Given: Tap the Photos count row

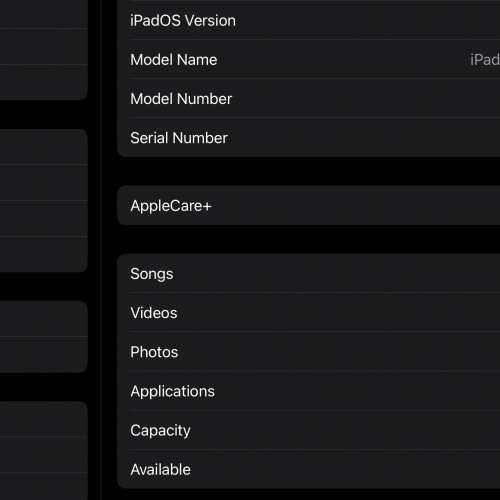Looking at the screenshot, I should (309, 352).
